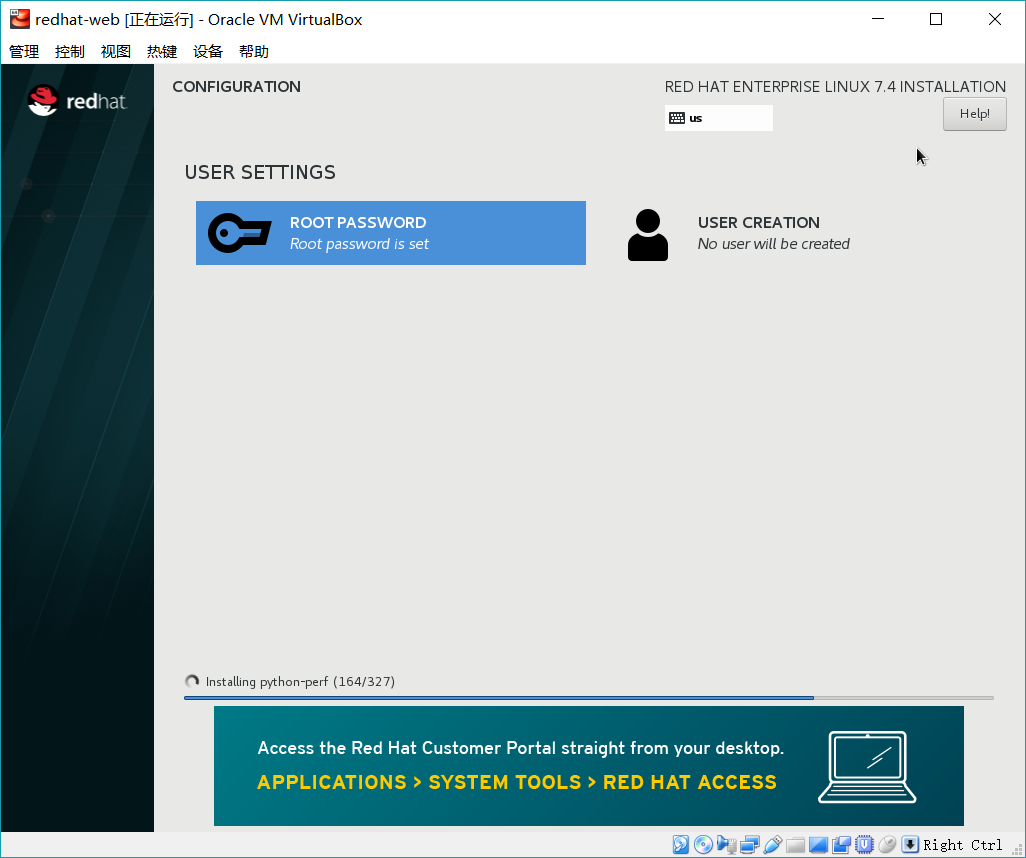Image resolution: width=1026 pixels, height=858 pixels.
Task: Click the mouse integration status icon
Action: coord(887,844)
